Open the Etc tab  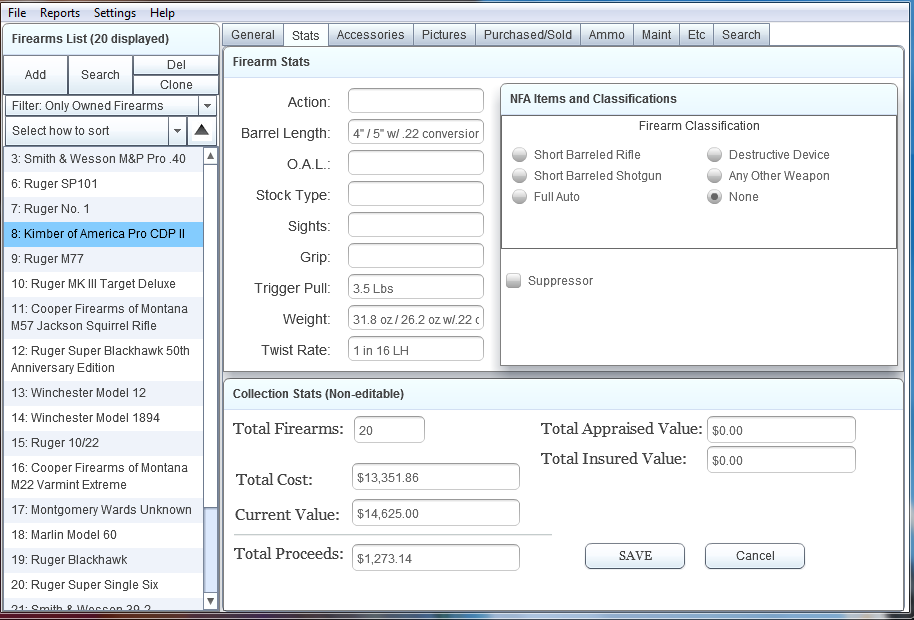click(x=697, y=34)
